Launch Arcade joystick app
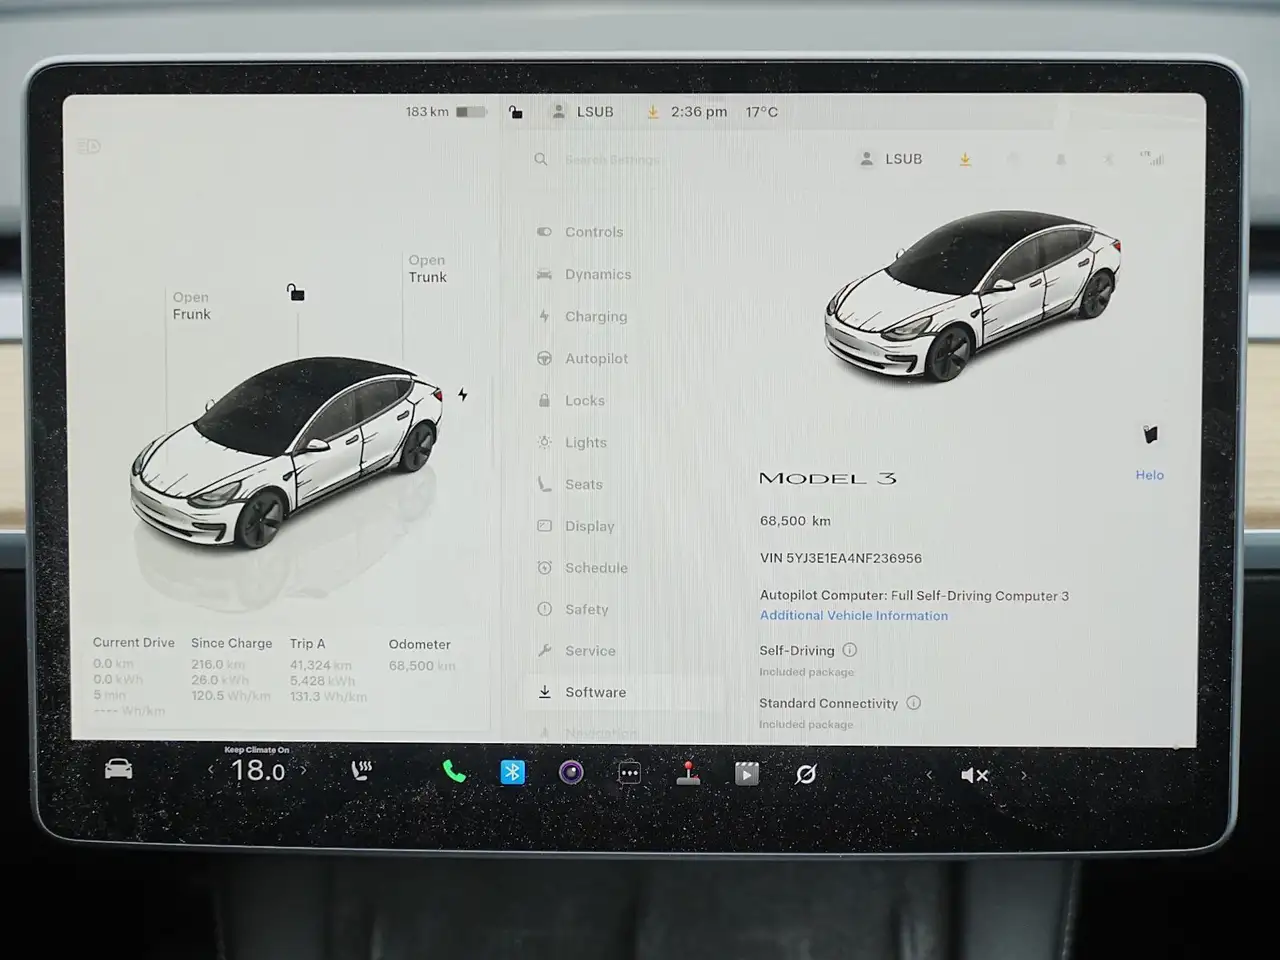 click(688, 773)
